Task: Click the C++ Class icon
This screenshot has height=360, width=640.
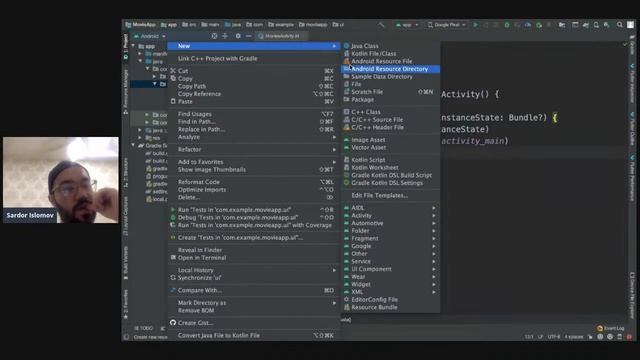Action: [347, 112]
